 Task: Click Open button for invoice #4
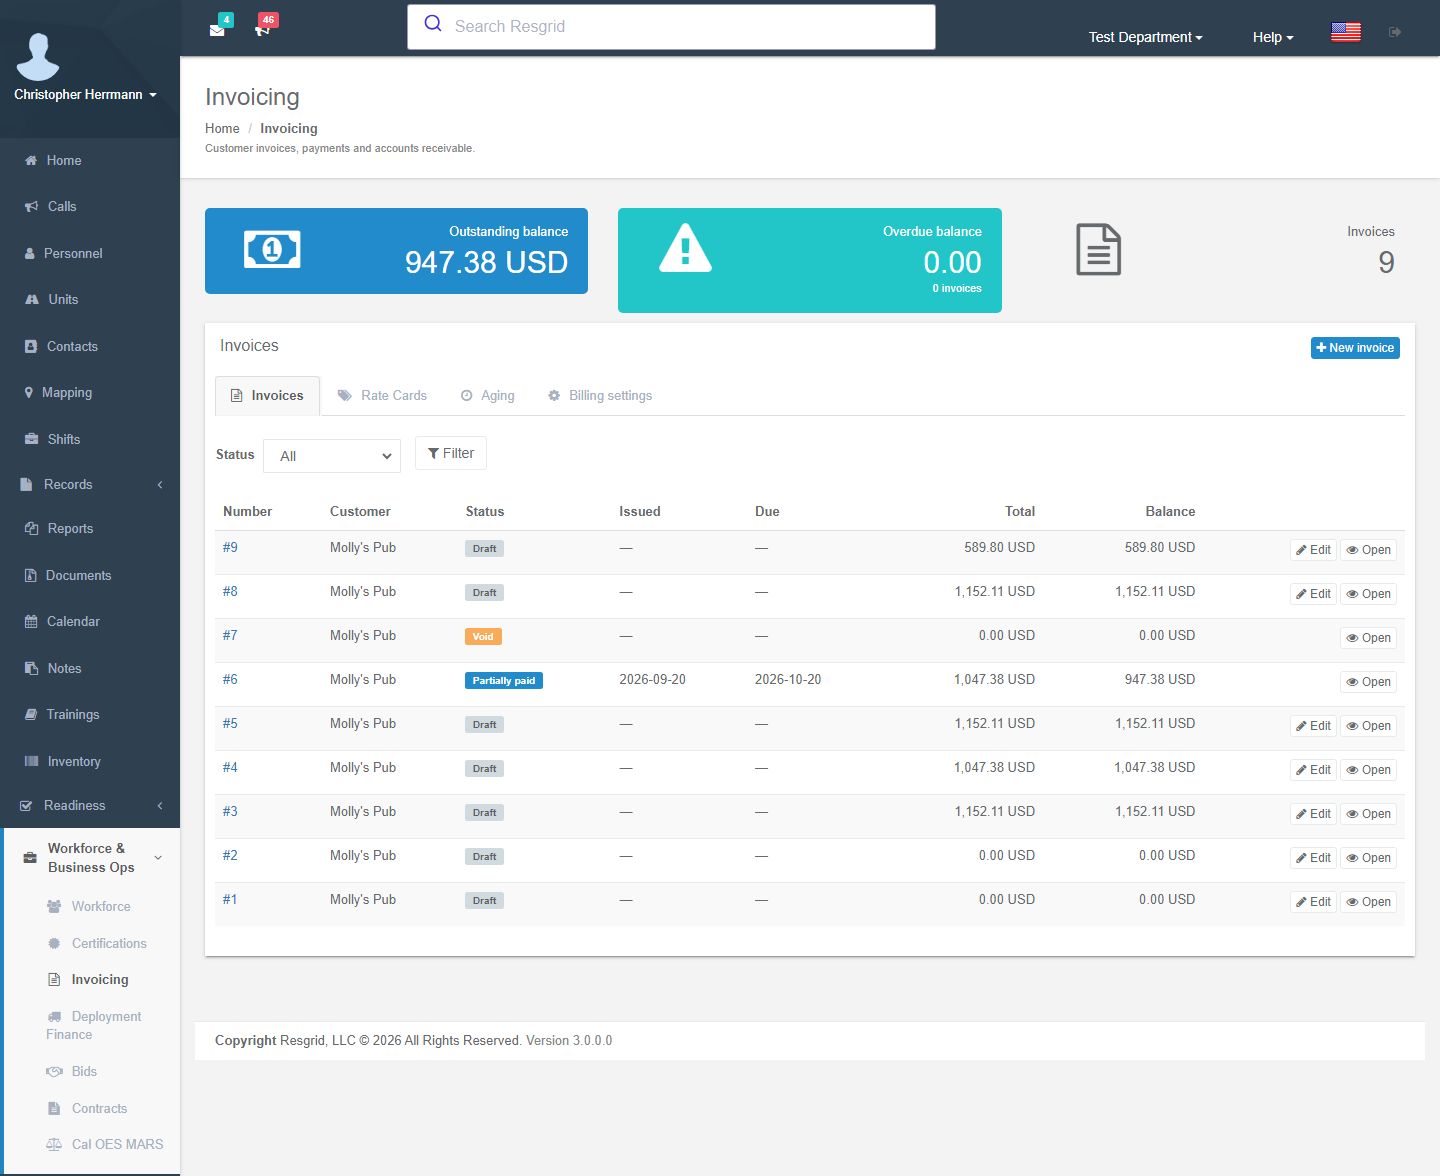[x=1368, y=770]
